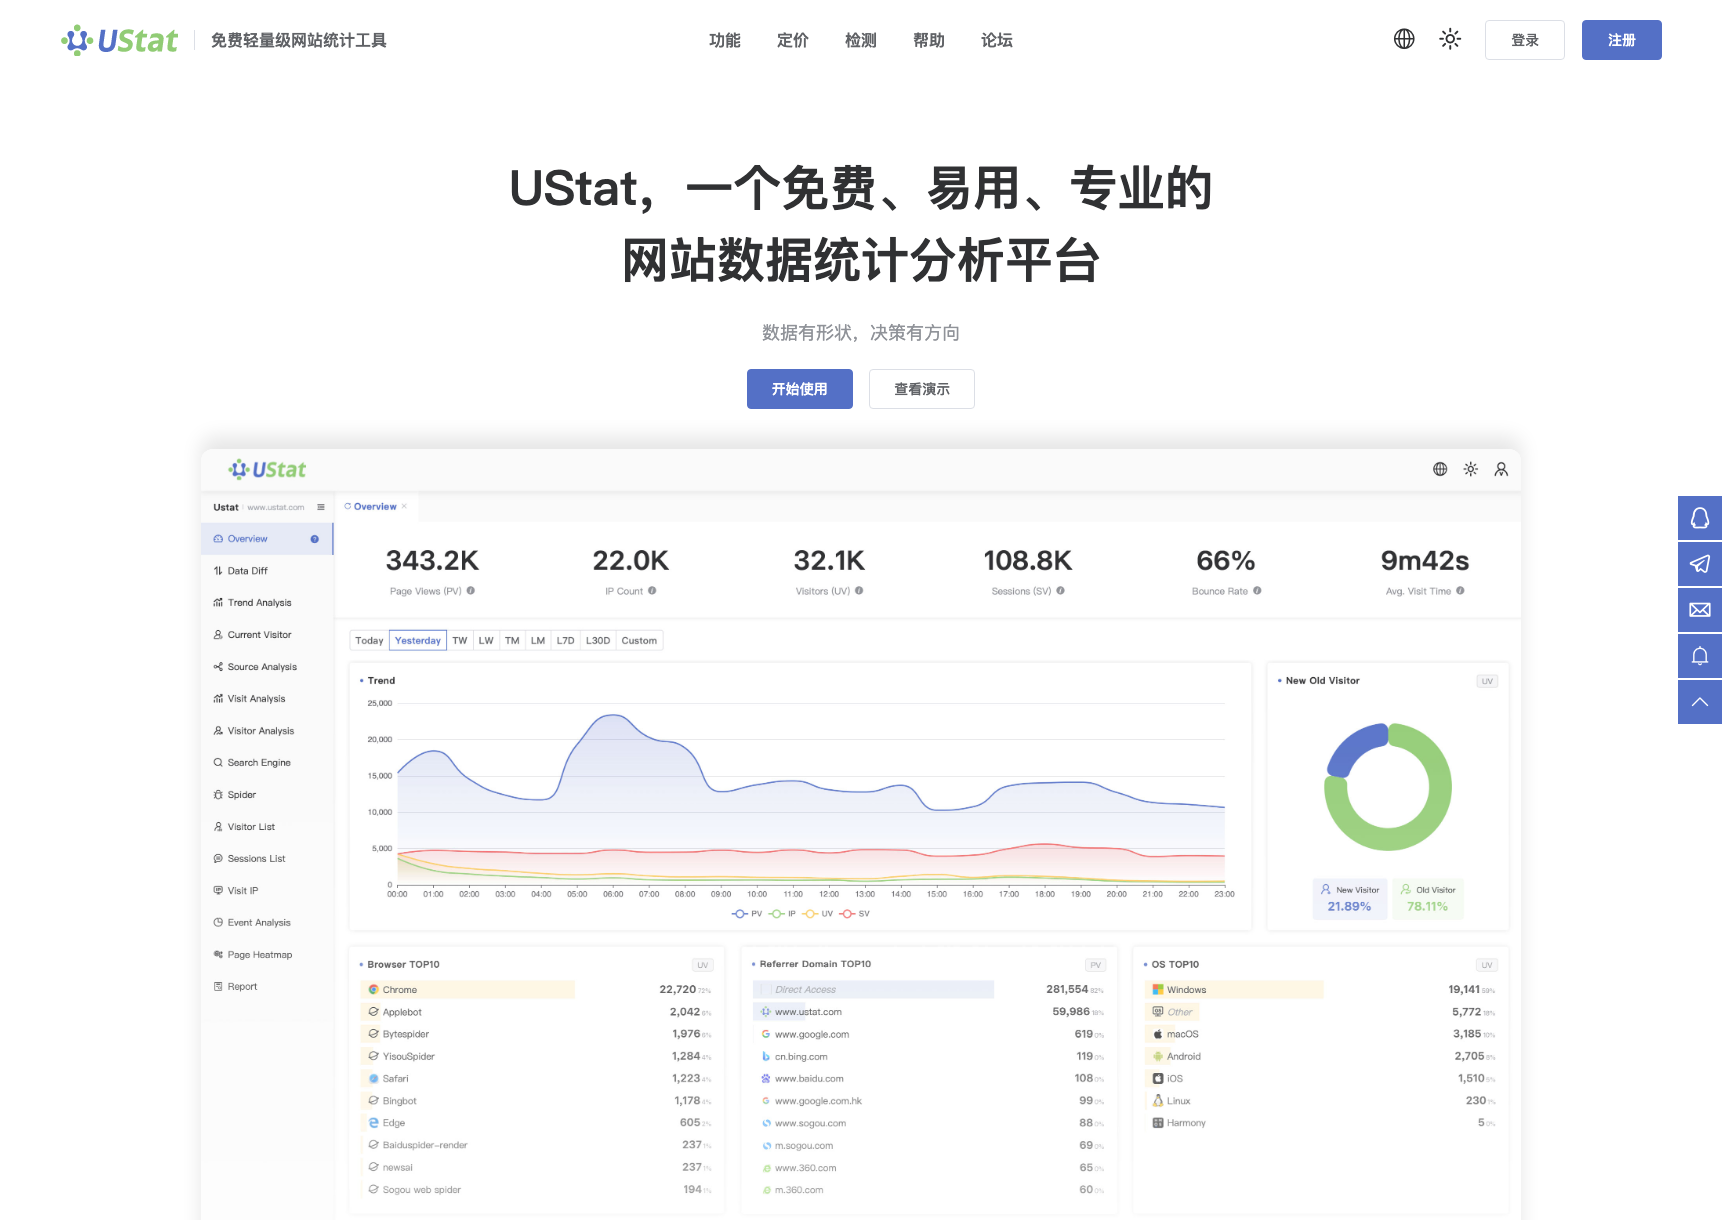
Task: Select the L7D date range tab
Action: (x=566, y=641)
